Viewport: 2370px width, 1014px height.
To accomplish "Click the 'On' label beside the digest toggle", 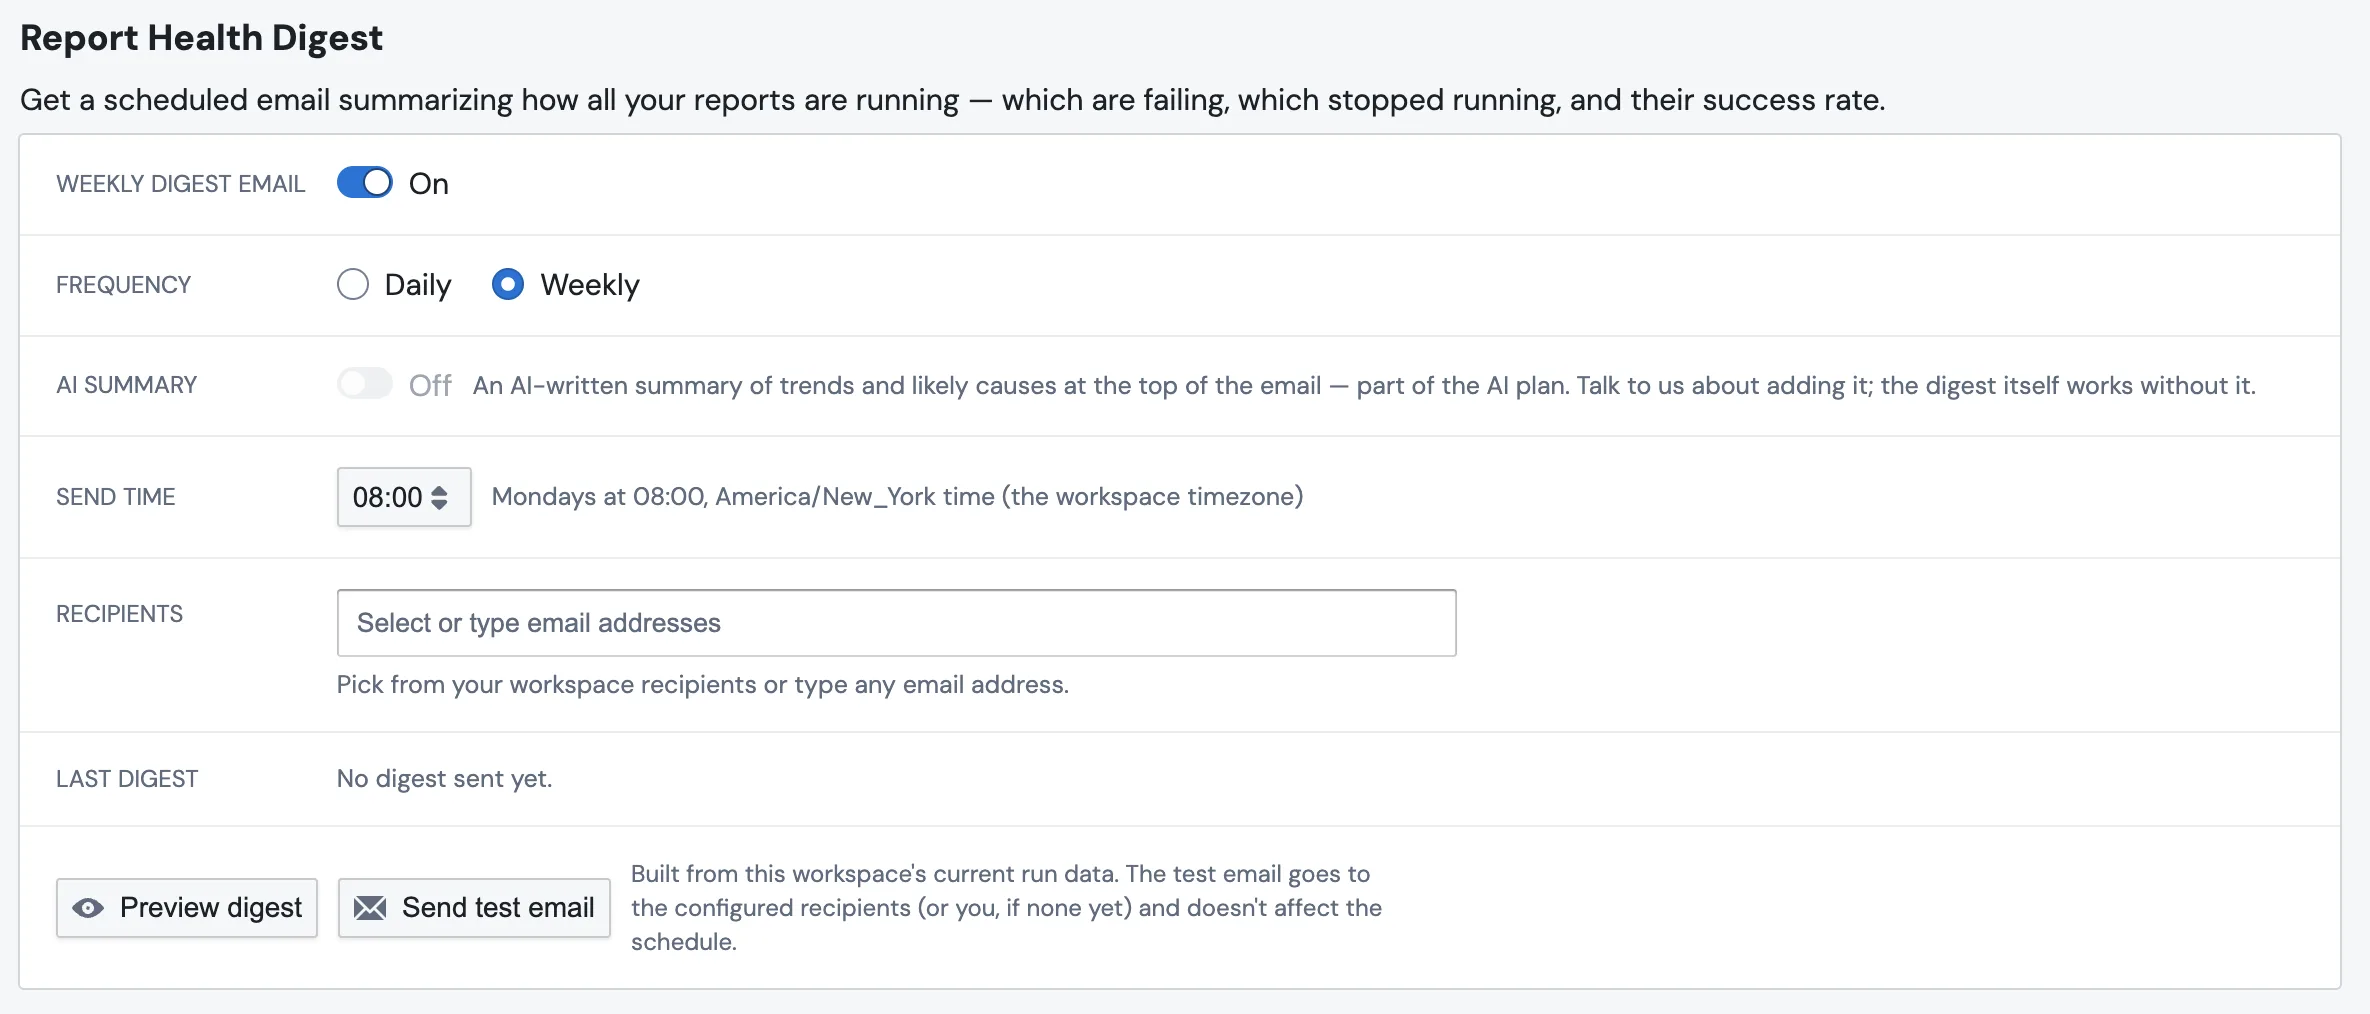I will 428,184.
